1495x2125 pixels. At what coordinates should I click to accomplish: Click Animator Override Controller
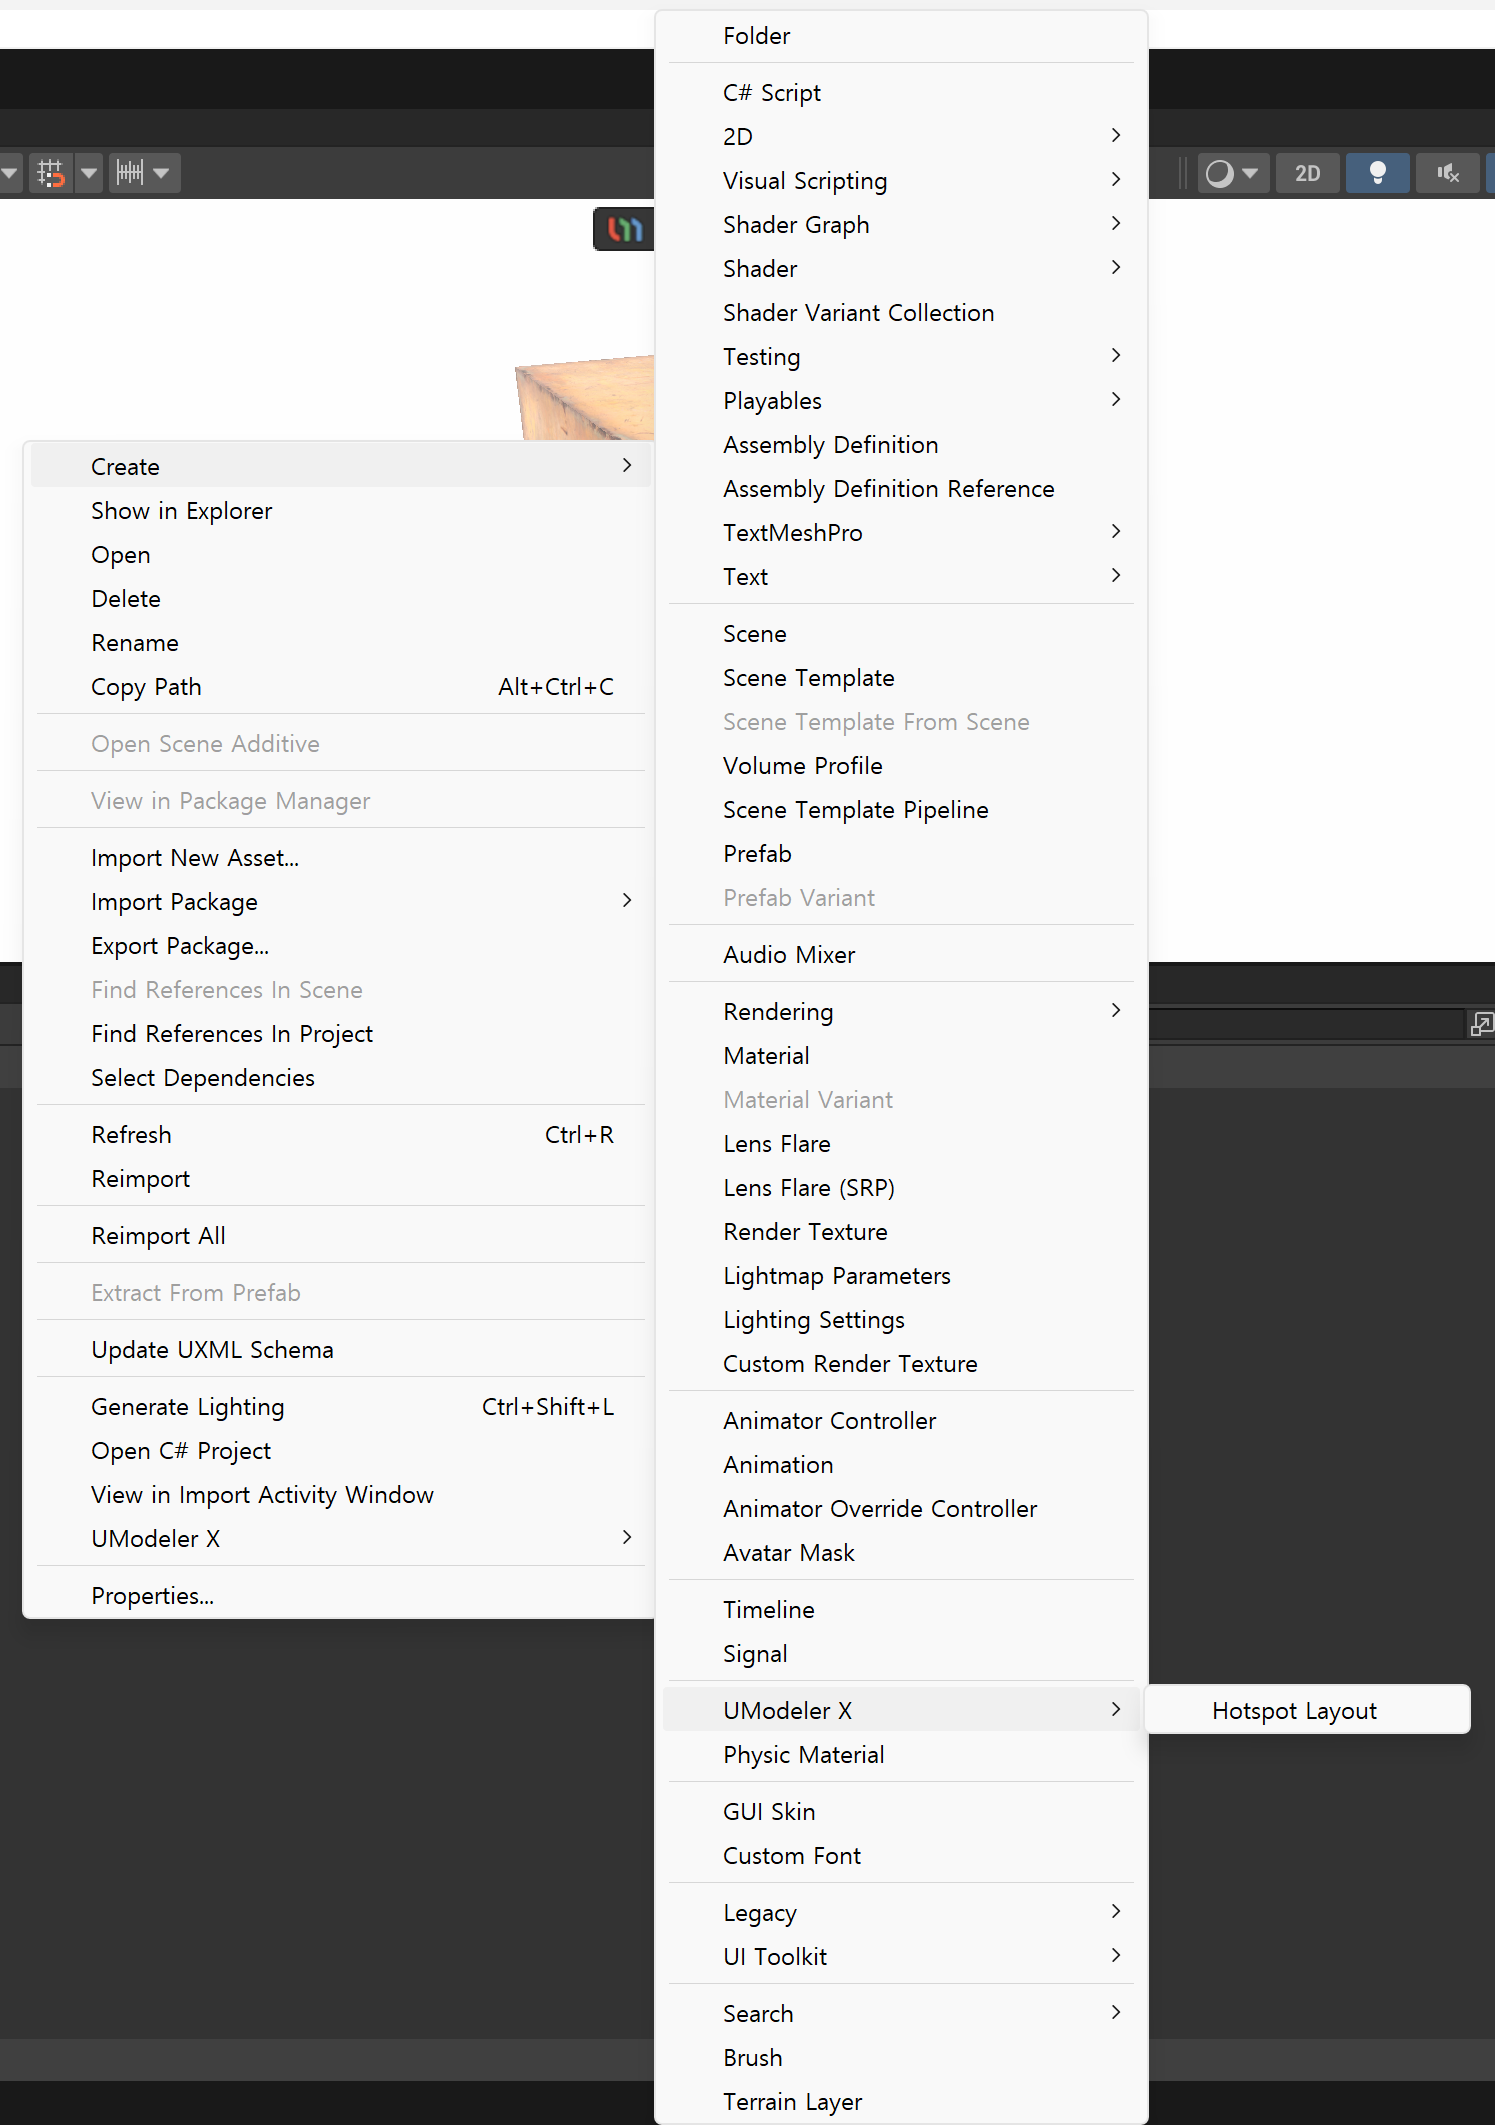pos(901,1509)
